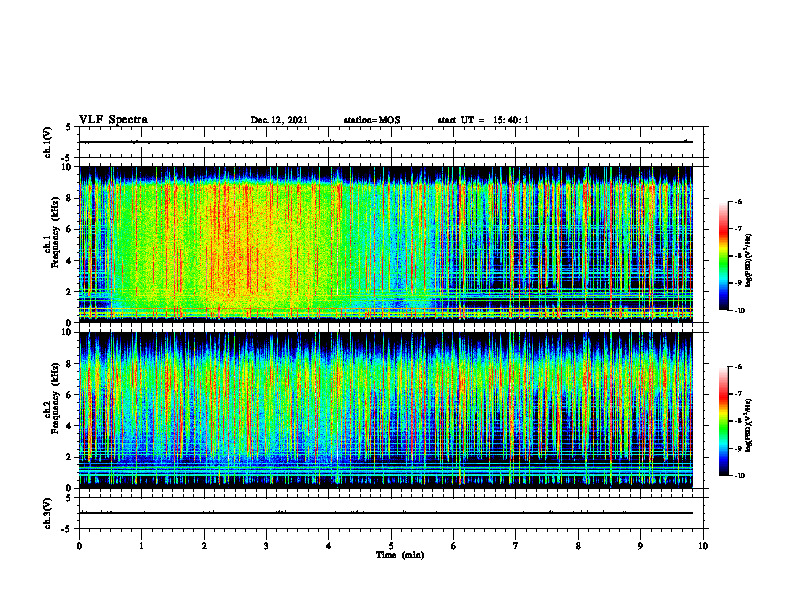The height and width of the screenshot is (612, 792).
Task: Click the ch.2 frequency tick label "6"
Action: pyautogui.click(x=70, y=395)
